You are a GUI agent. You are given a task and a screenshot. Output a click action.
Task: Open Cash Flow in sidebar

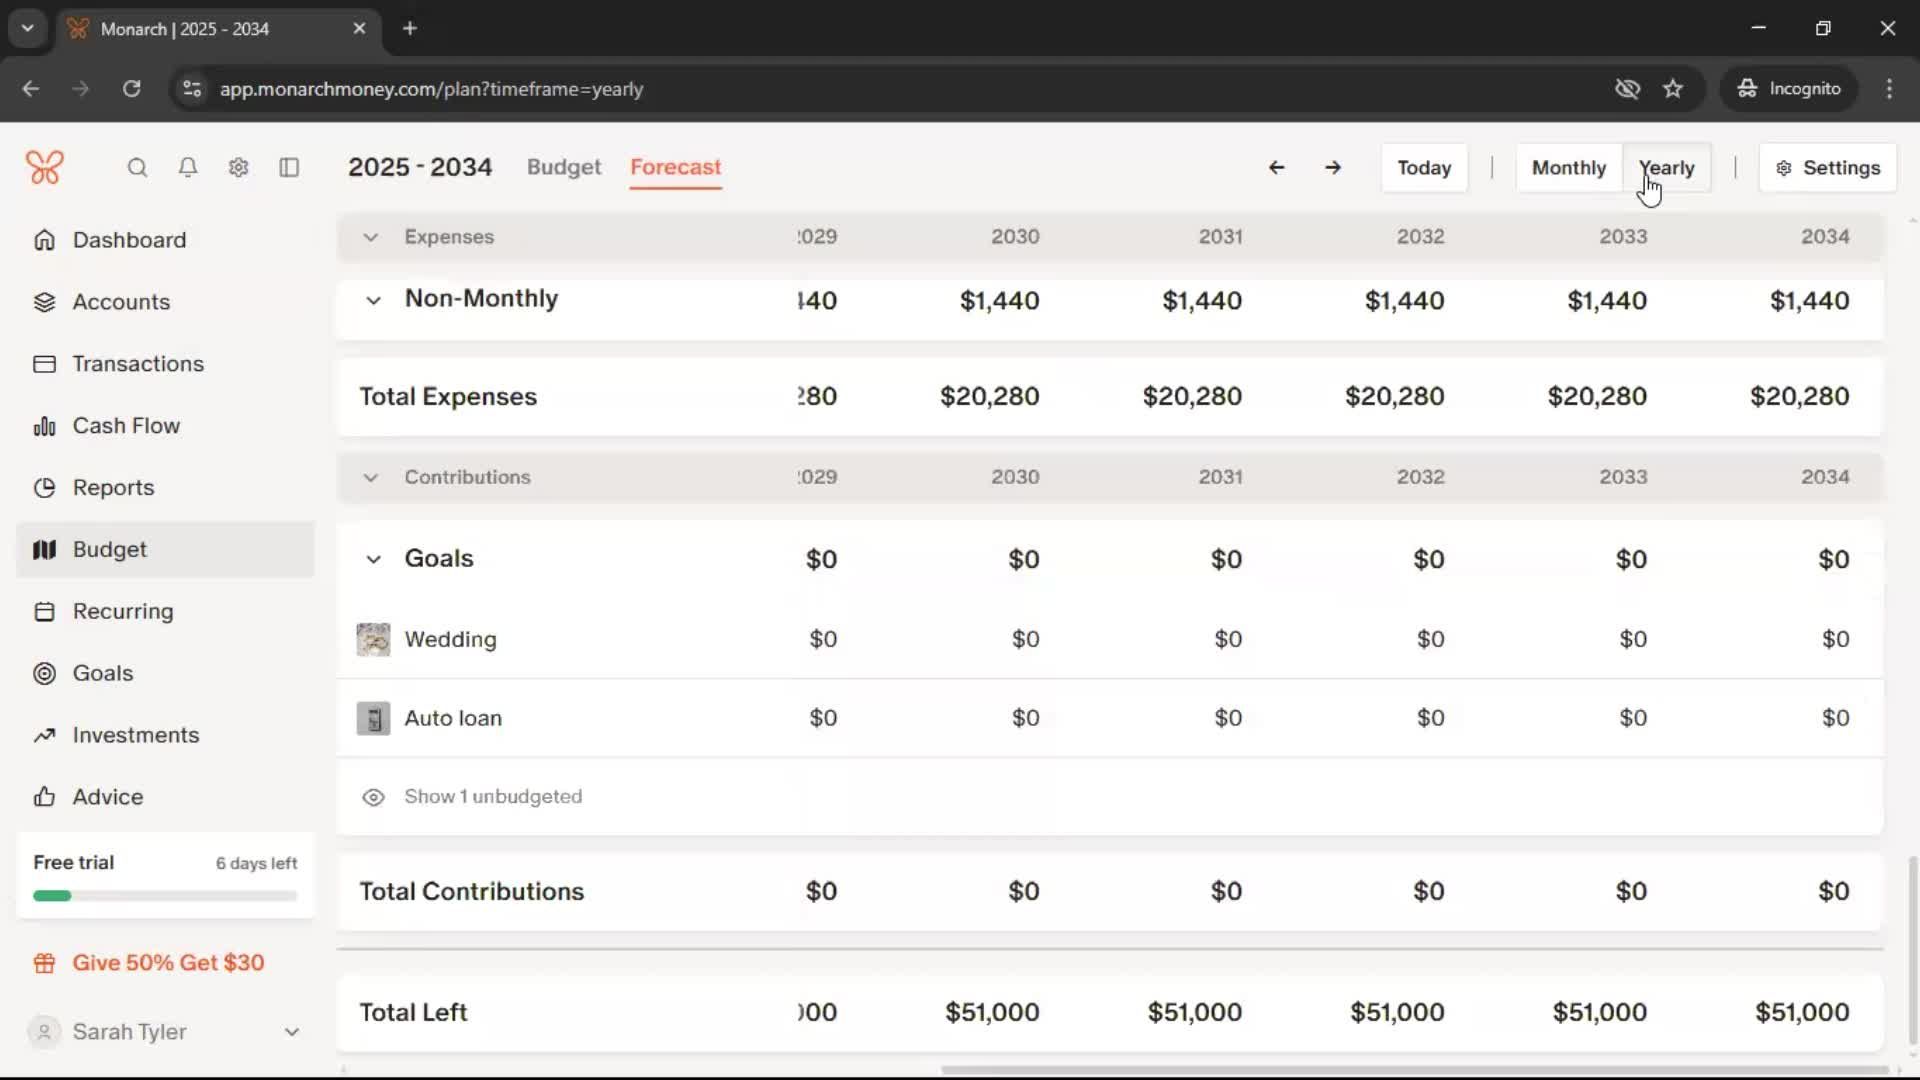click(x=126, y=425)
